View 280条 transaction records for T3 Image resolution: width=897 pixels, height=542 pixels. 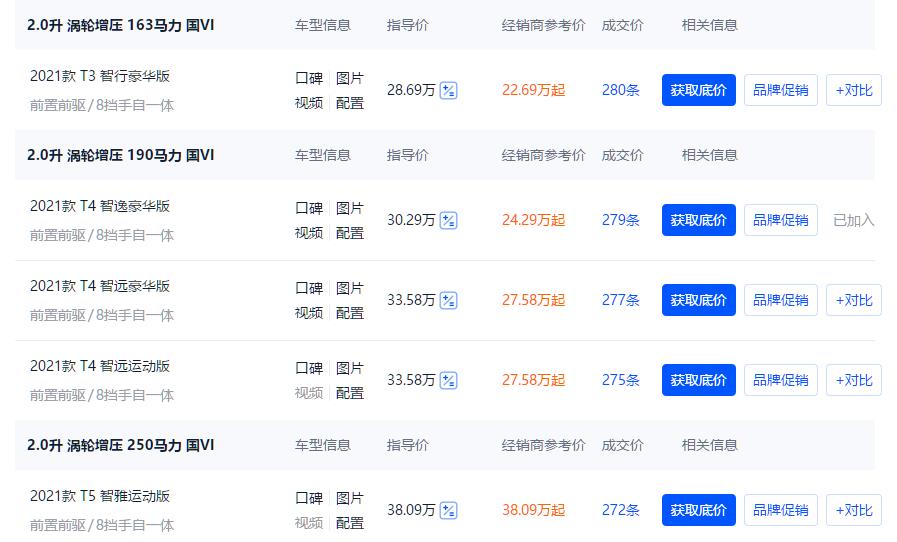tap(620, 90)
